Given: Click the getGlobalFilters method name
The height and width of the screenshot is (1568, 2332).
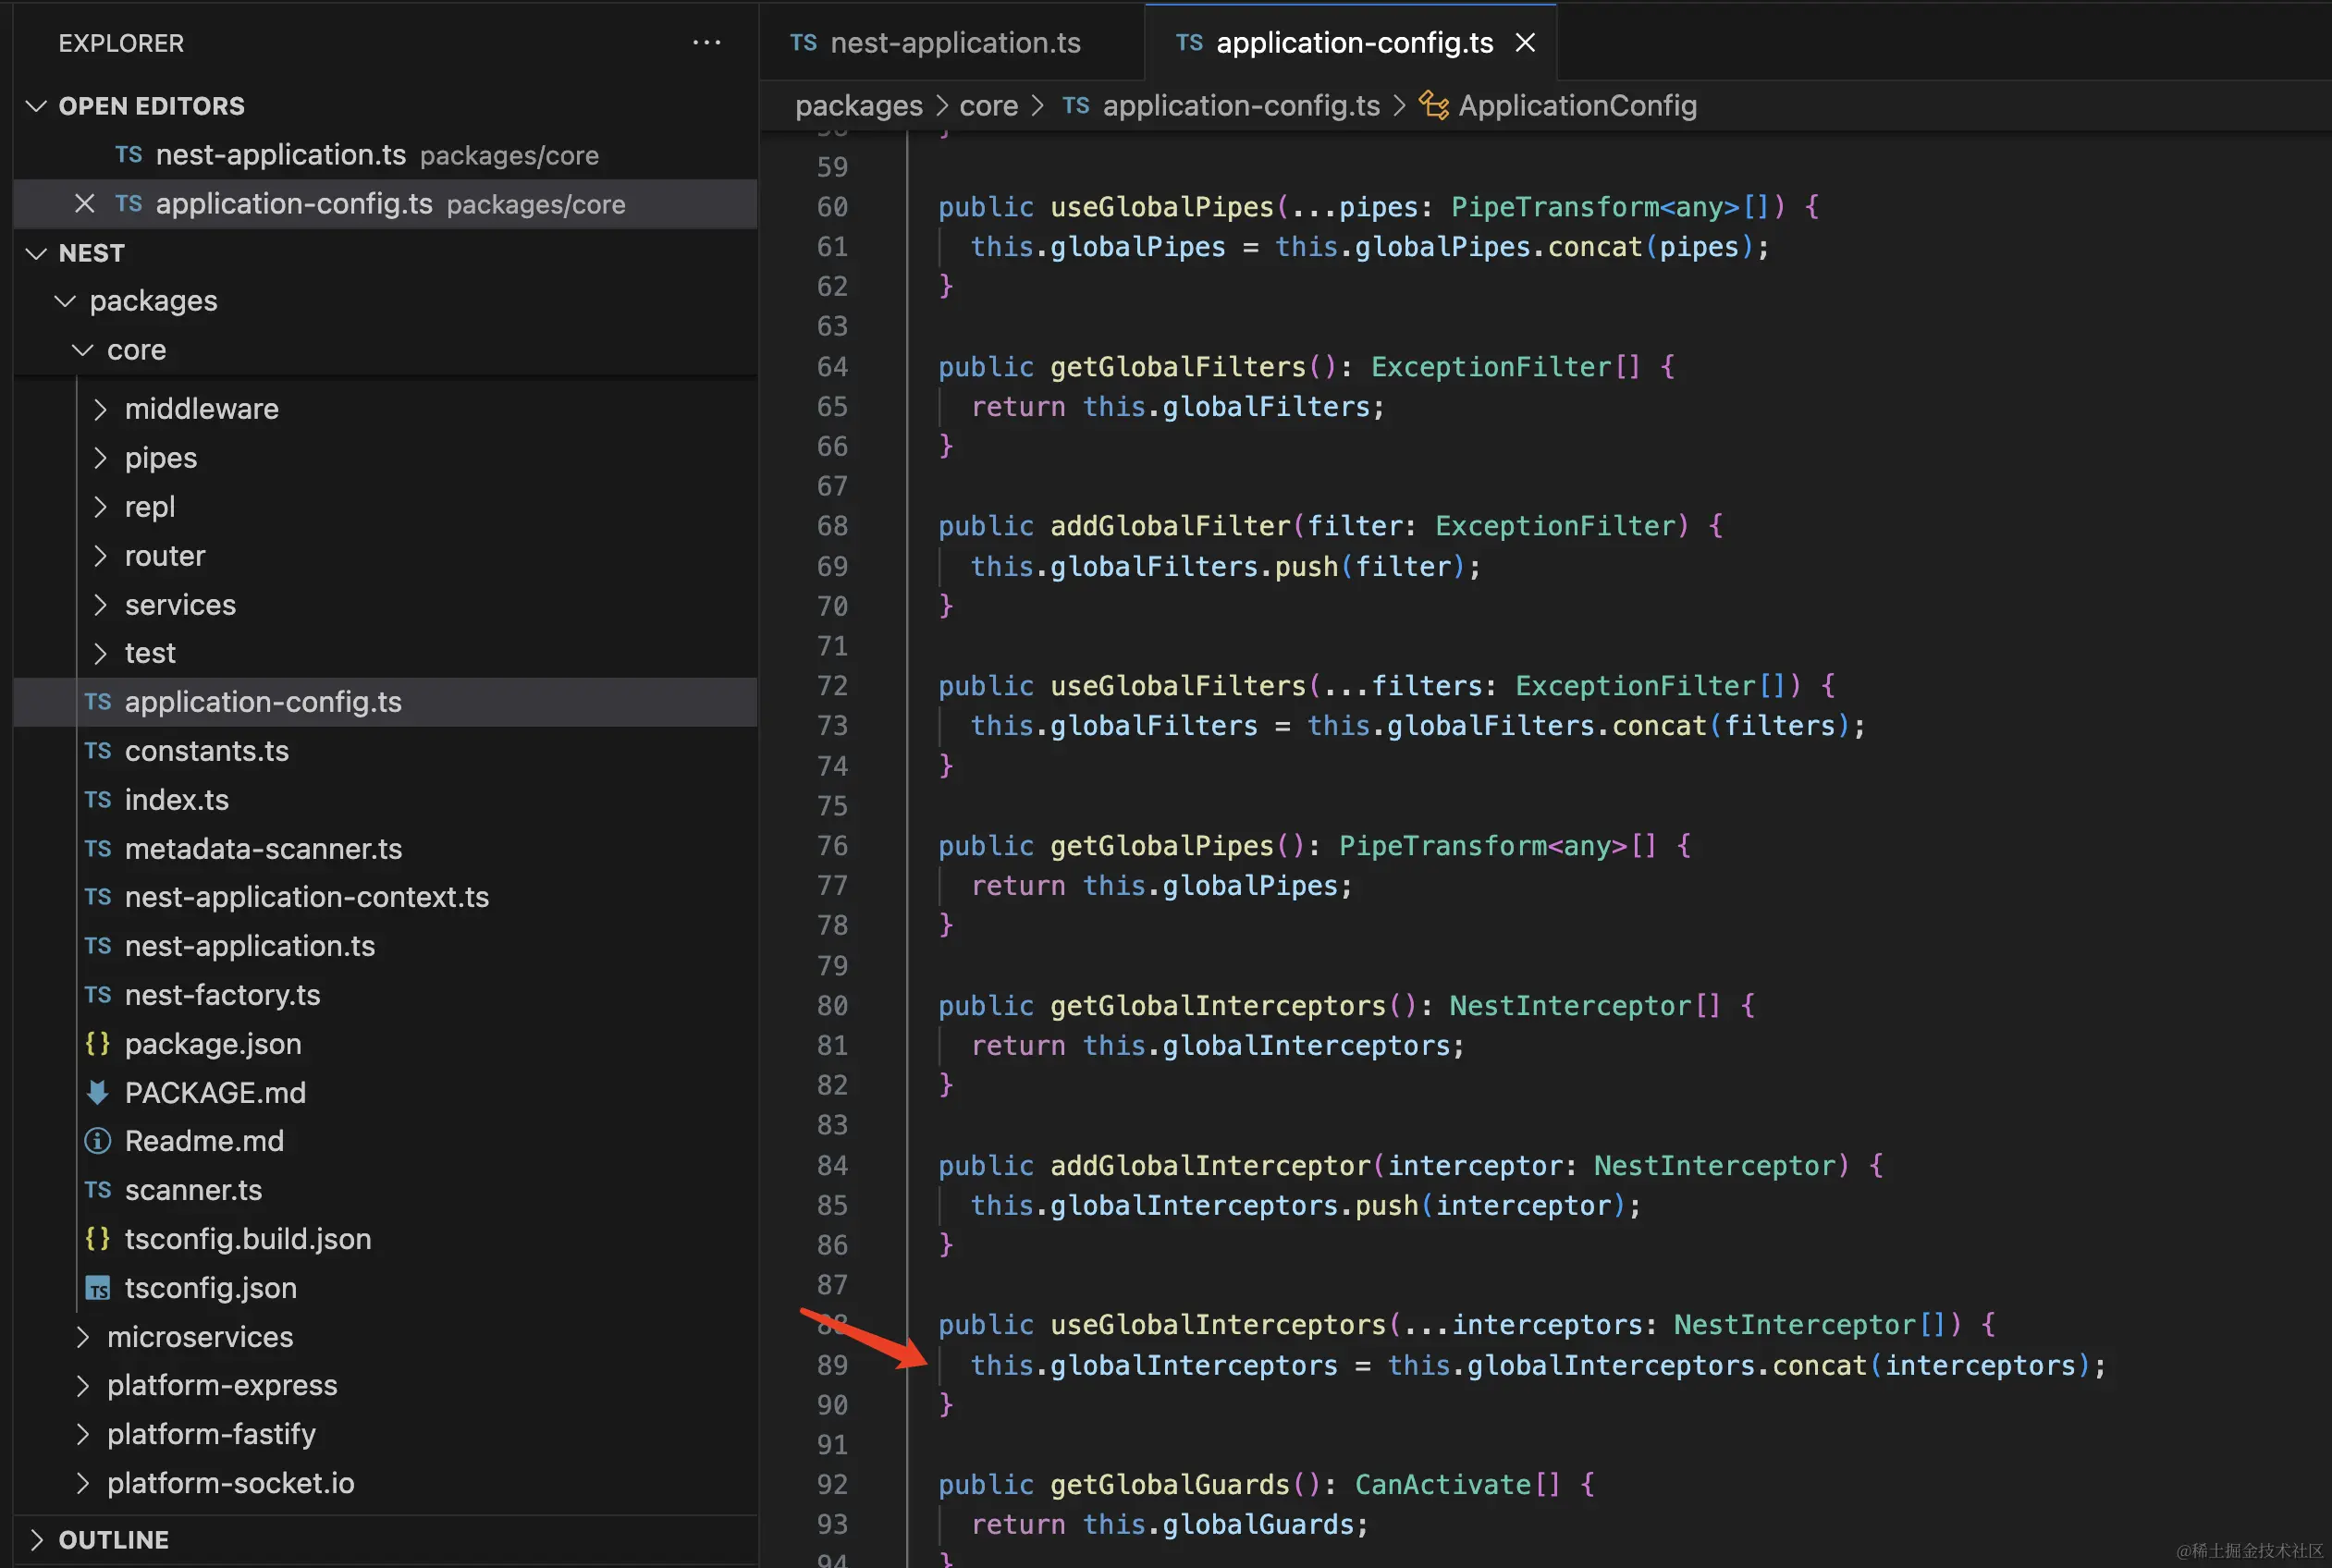Looking at the screenshot, I should pos(1178,367).
